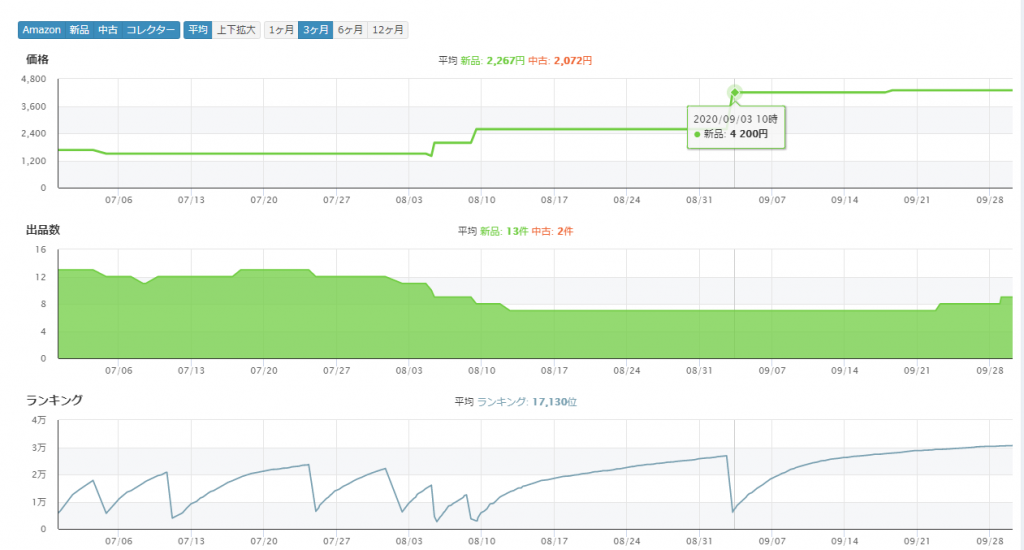Image resolution: width=1024 pixels, height=550 pixels.
Task: Set the period to 12ヶ月
Action: click(x=388, y=30)
